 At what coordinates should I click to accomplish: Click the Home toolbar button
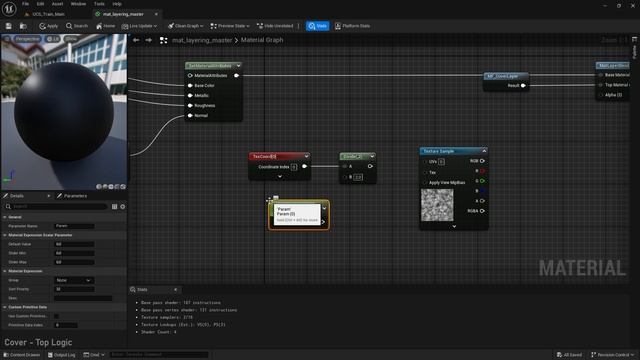[105, 26]
